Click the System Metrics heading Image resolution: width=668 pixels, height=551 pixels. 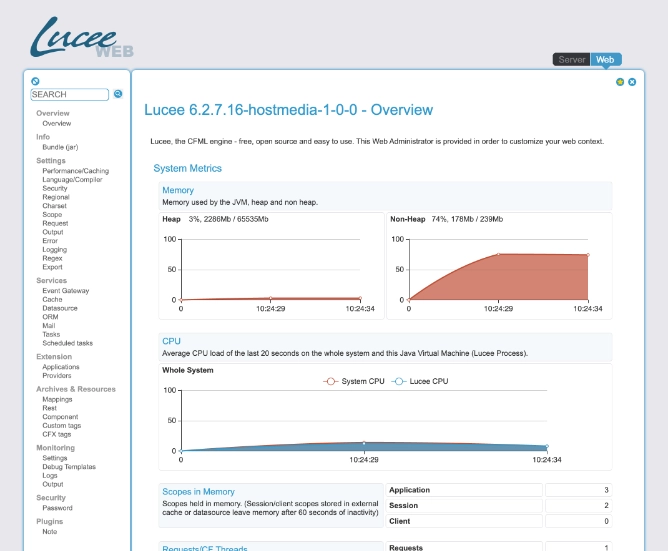187,168
